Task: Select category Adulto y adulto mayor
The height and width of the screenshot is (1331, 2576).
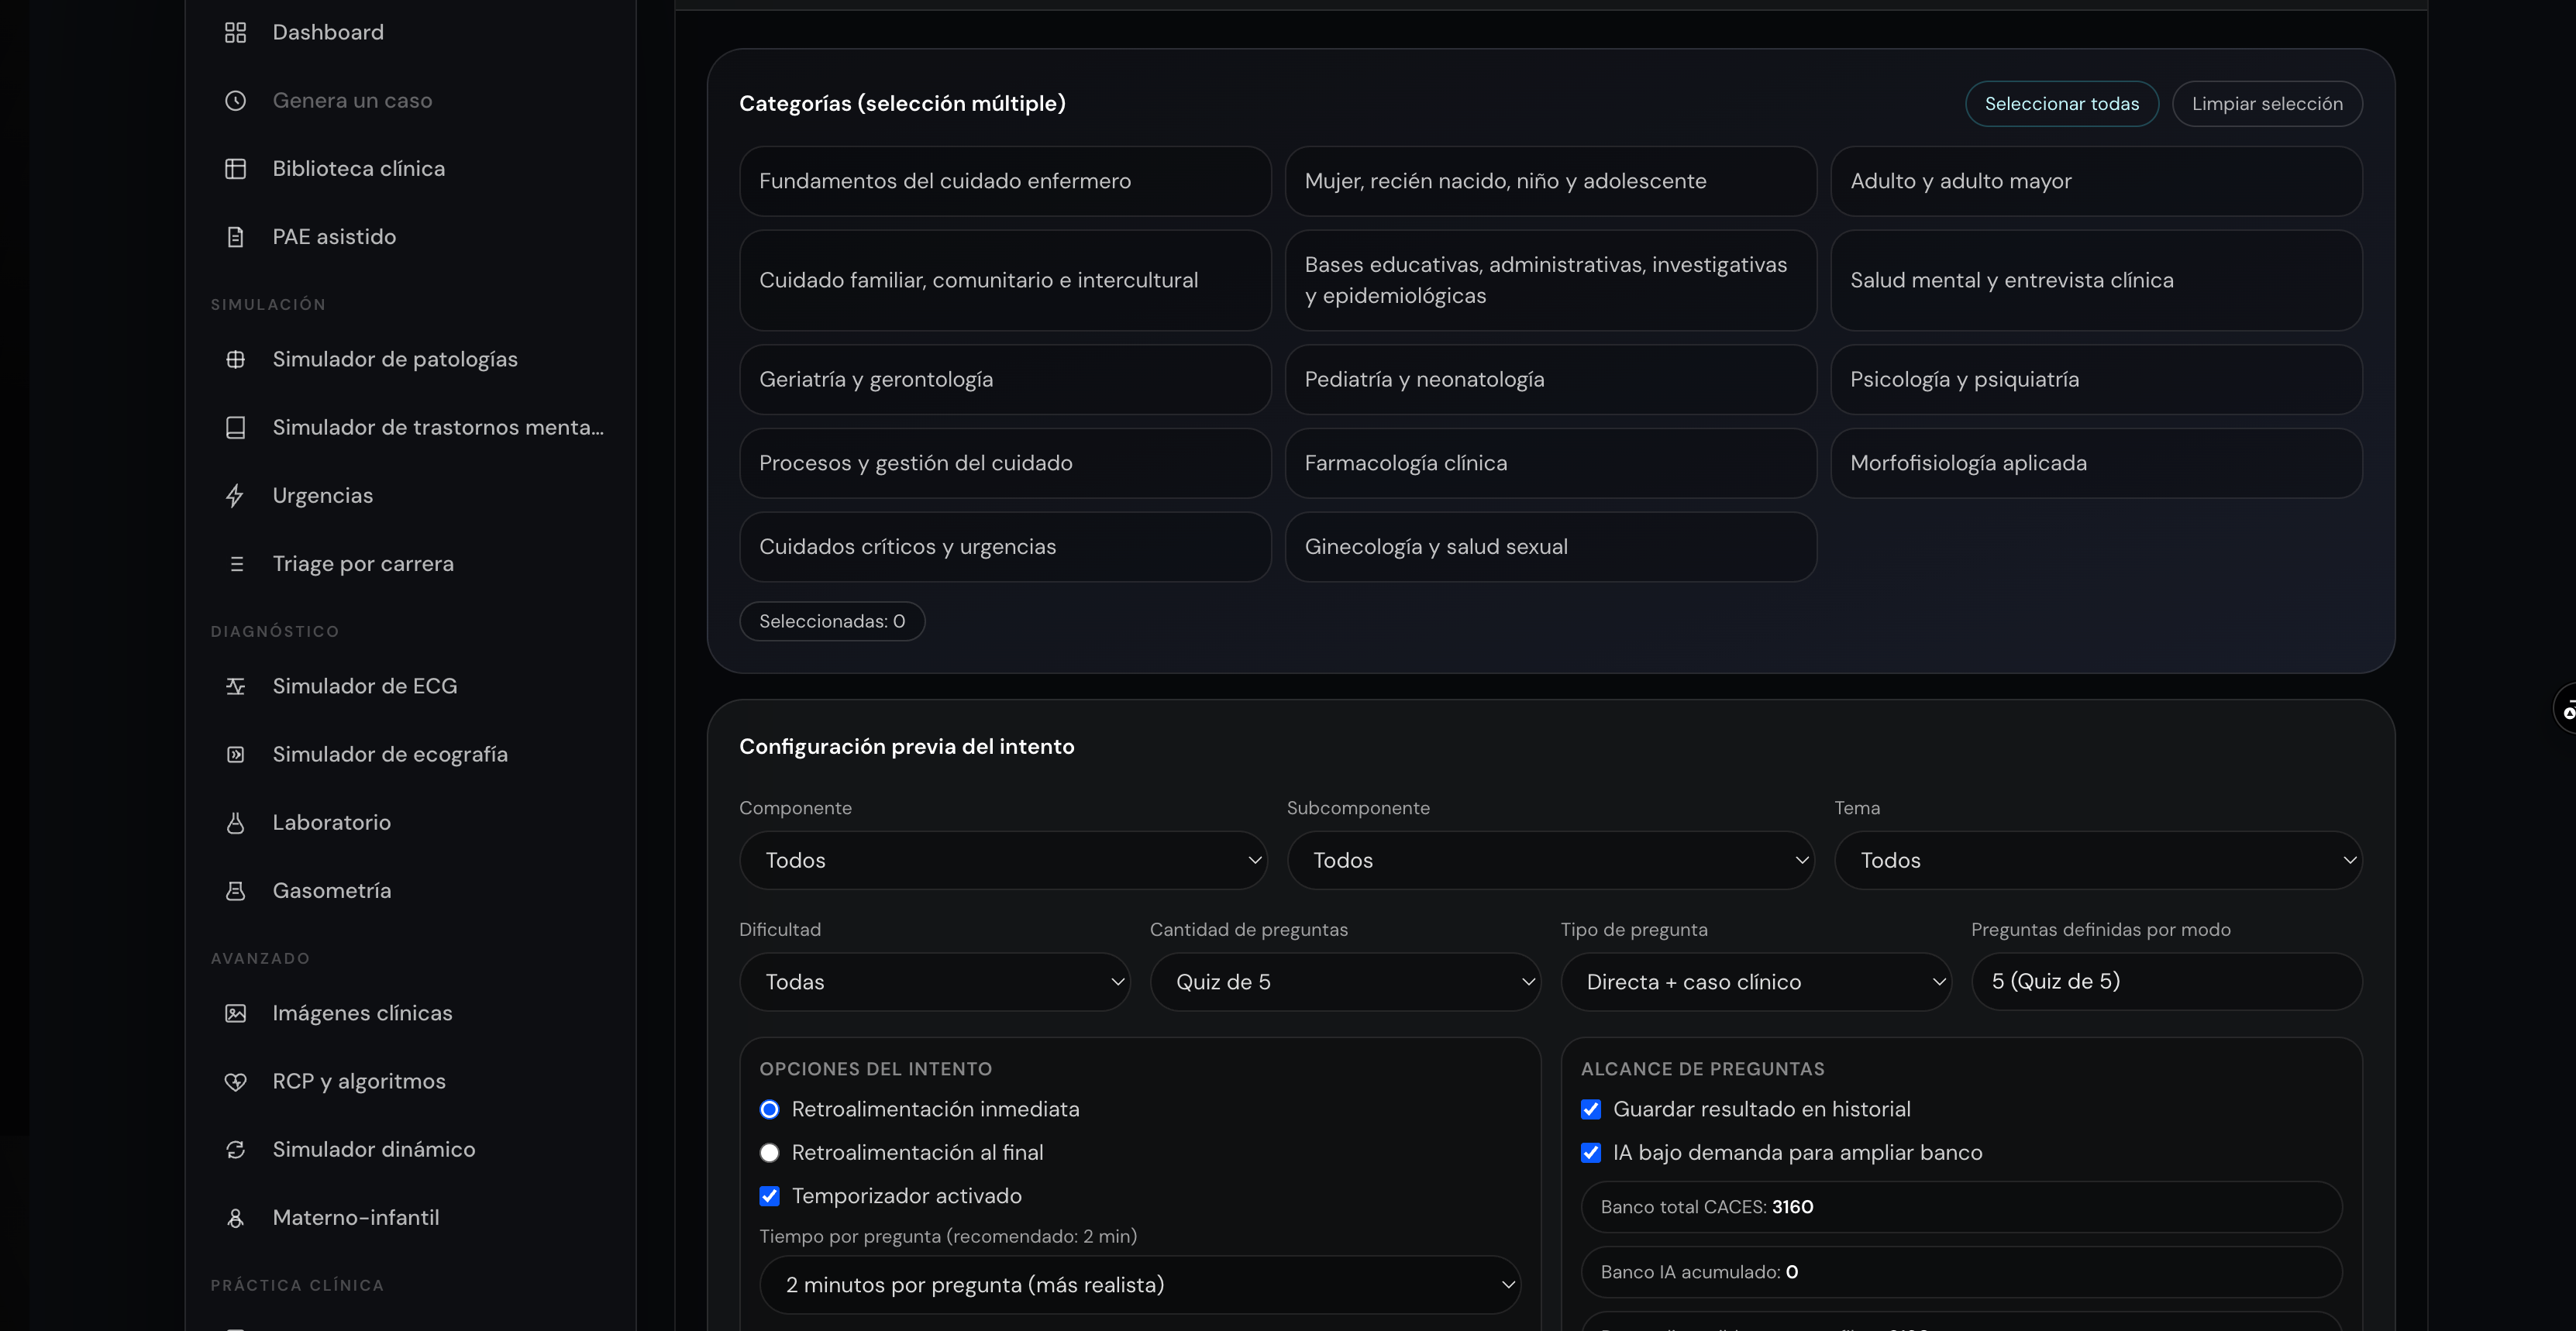Action: click(2096, 181)
